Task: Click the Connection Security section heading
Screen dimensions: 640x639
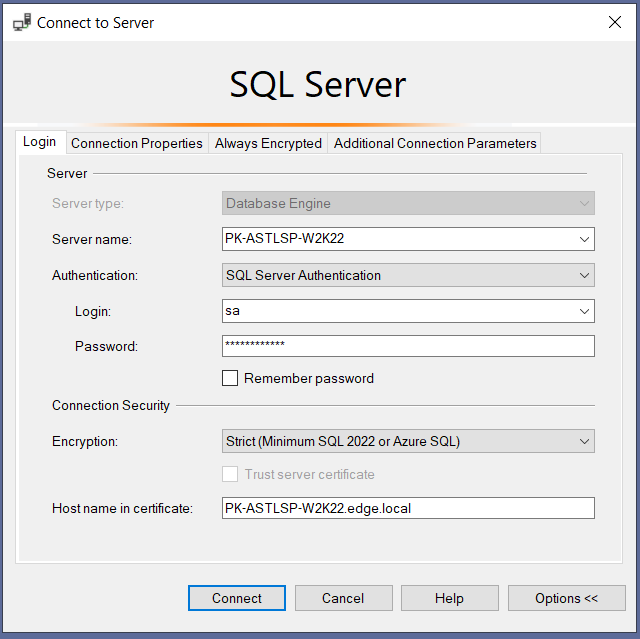Action: pos(111,406)
